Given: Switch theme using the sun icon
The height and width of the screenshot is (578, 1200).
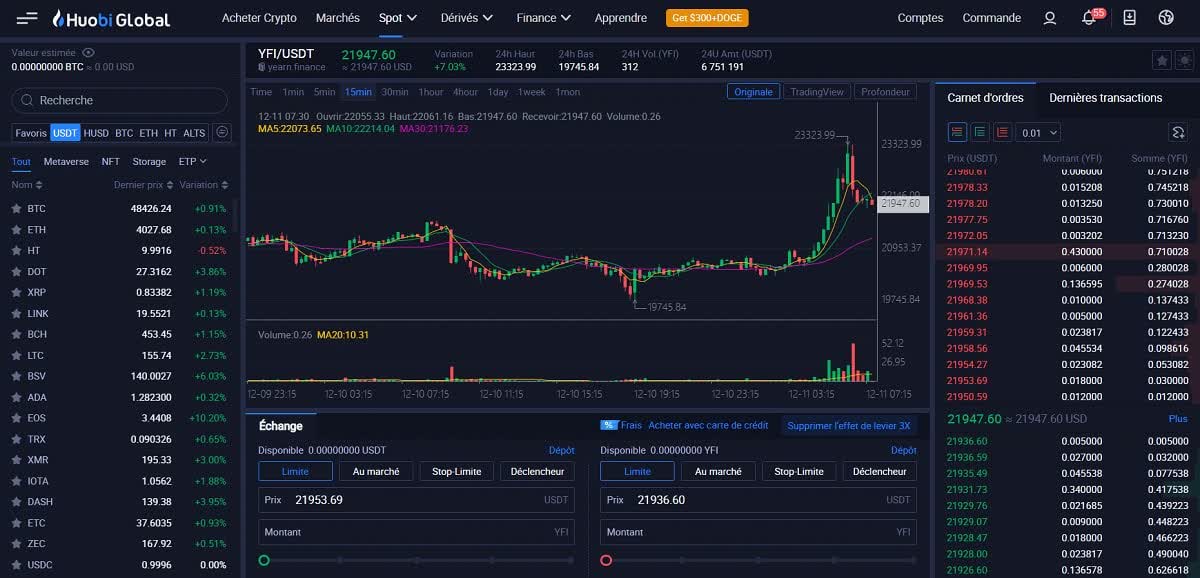Looking at the screenshot, I should [x=1184, y=60].
